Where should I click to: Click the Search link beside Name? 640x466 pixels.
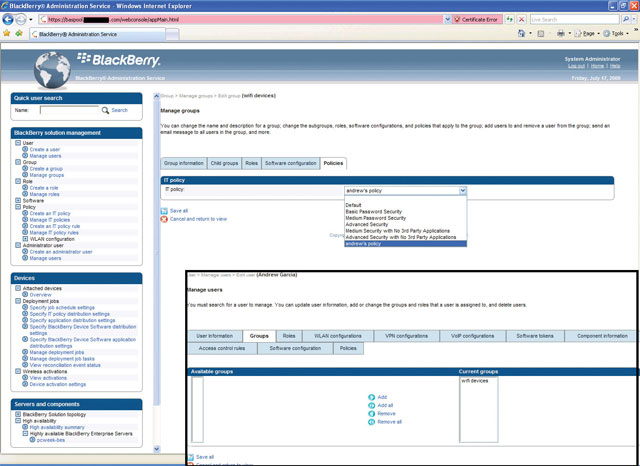(120, 110)
